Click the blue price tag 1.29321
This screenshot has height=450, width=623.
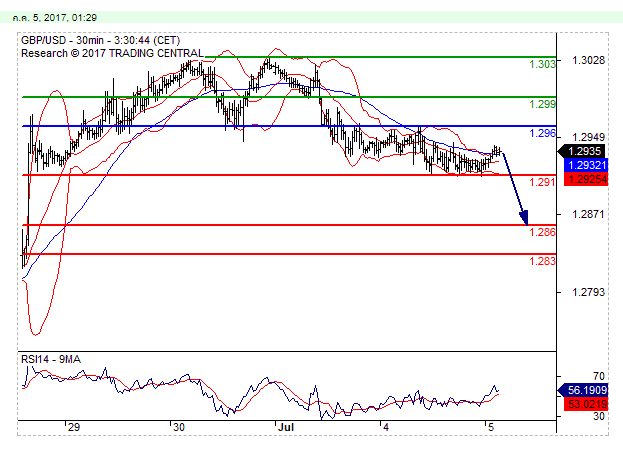[586, 165]
